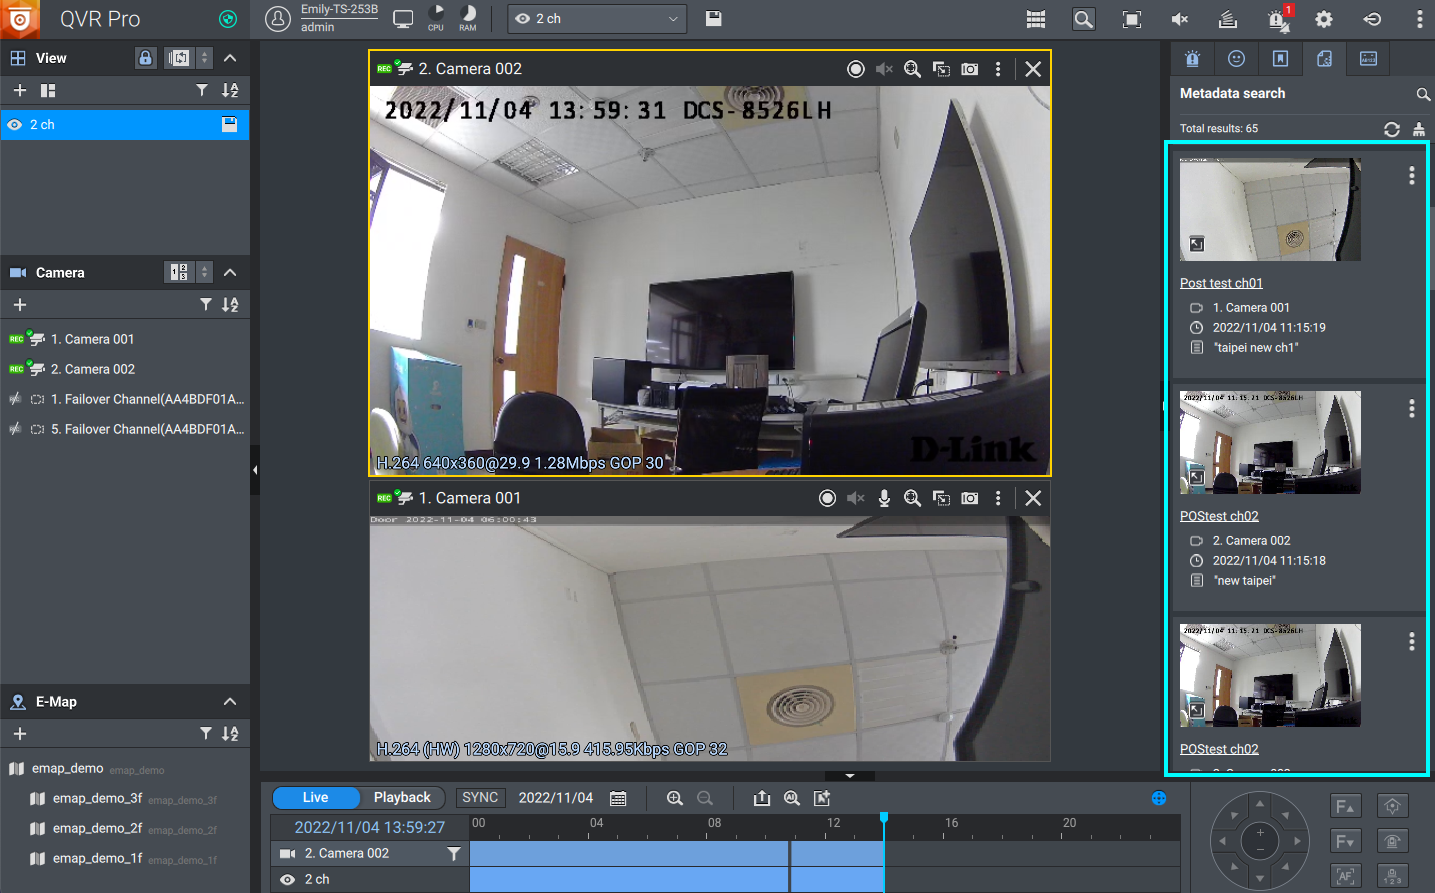This screenshot has height=893, width=1435.
Task: Open the timeline calendar date picker
Action: click(x=618, y=798)
